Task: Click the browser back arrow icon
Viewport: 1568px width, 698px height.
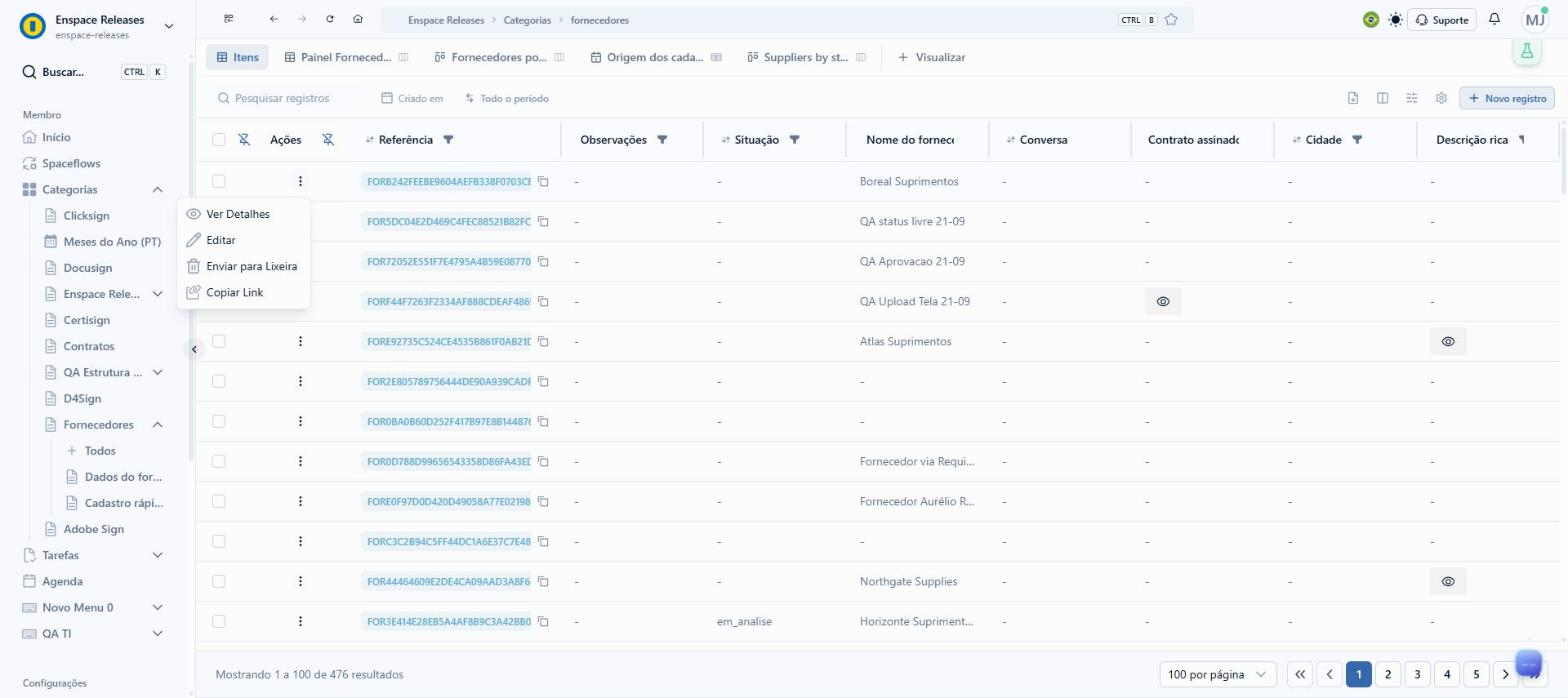Action: pos(274,19)
